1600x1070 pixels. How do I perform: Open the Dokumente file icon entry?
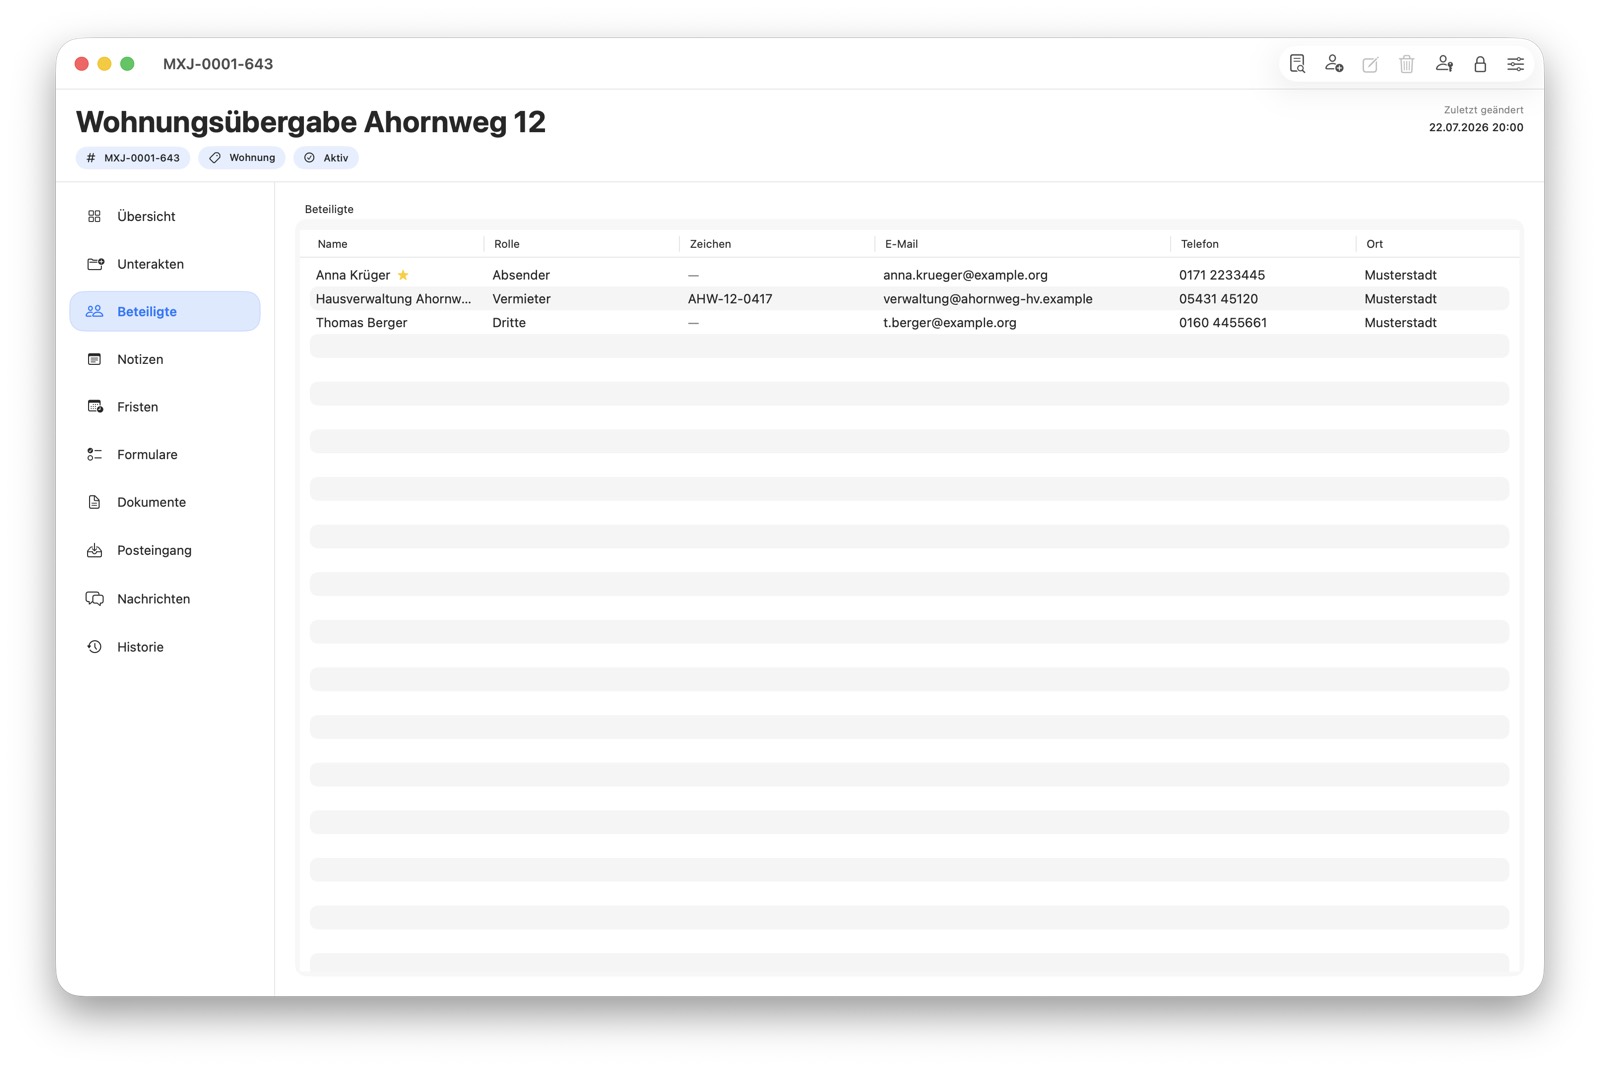click(x=165, y=502)
